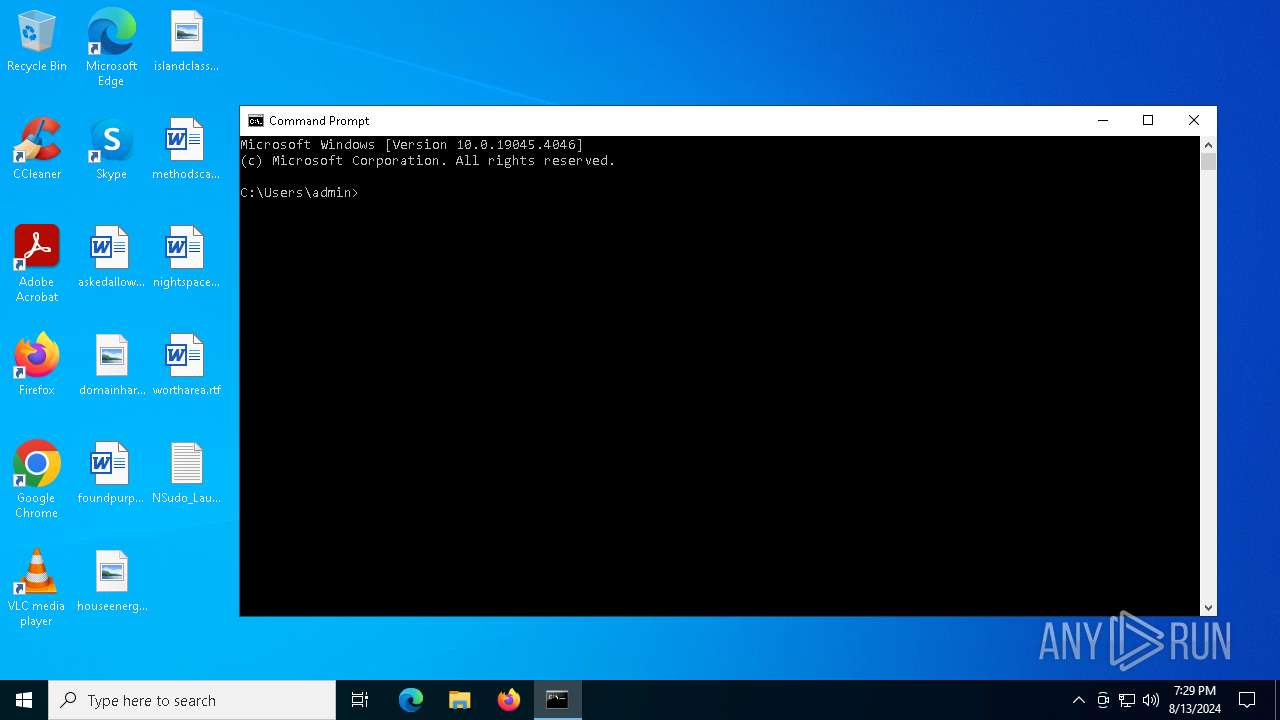Open the VLC media player shortcut
Screen dimensions: 1280x720
pos(37,588)
